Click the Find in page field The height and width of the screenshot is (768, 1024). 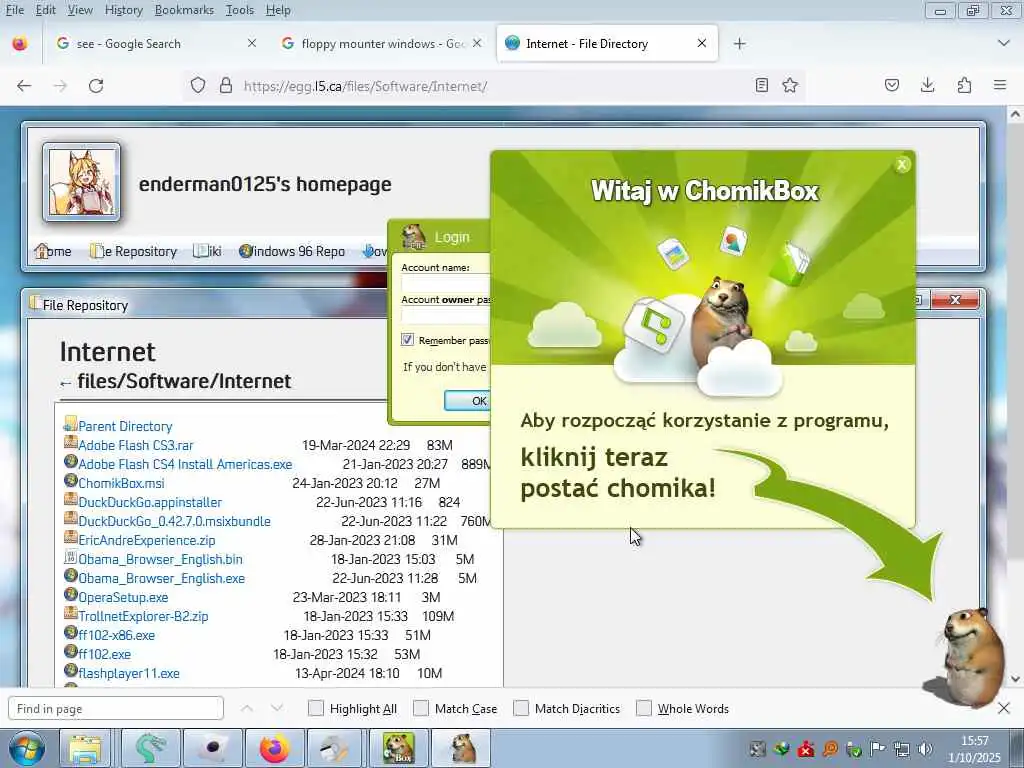[x=116, y=709]
